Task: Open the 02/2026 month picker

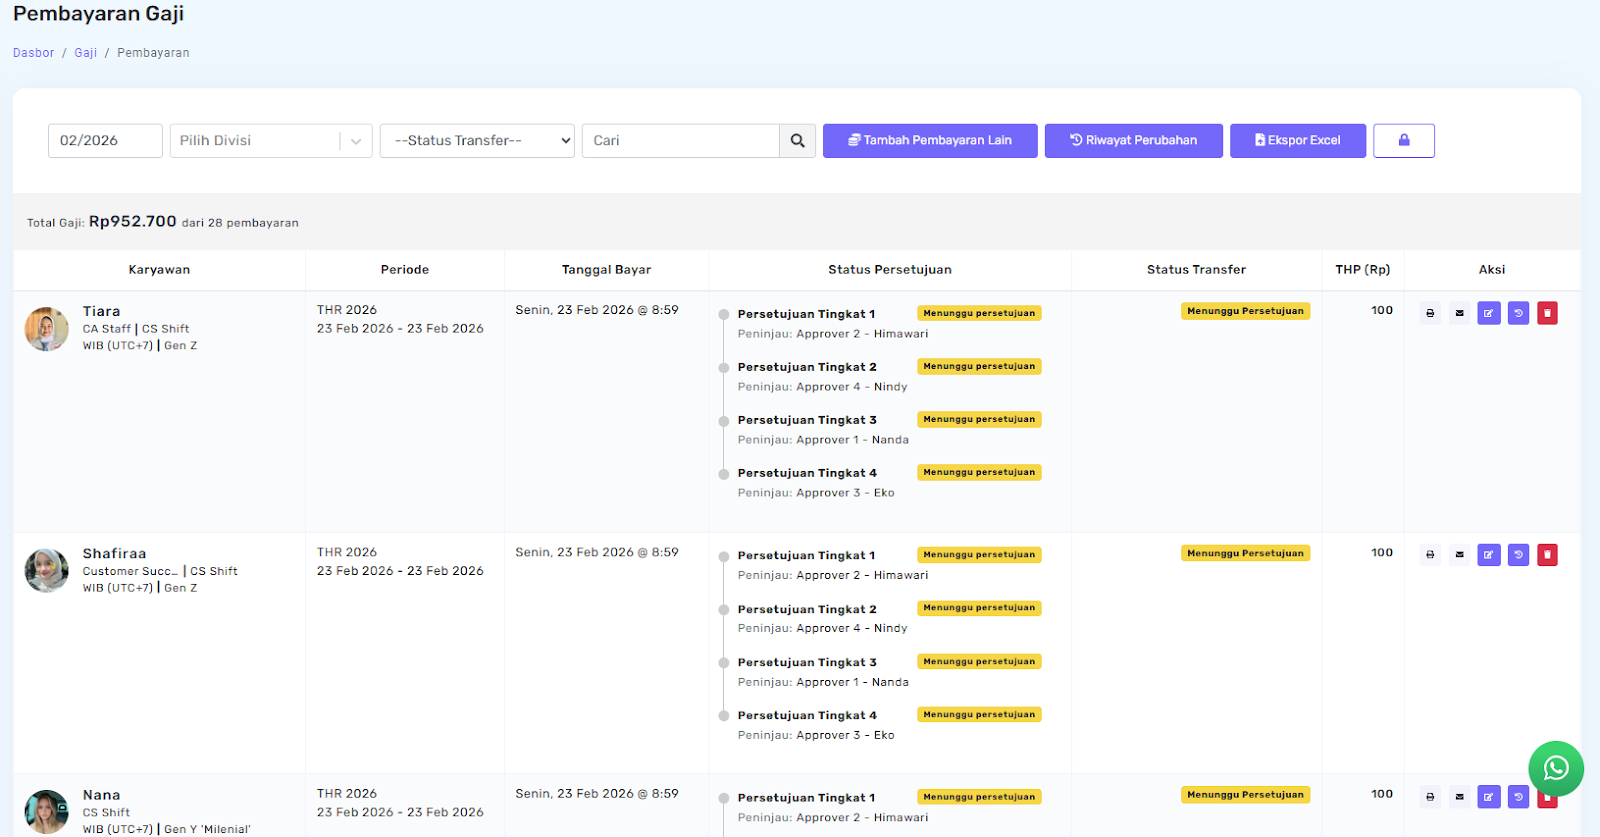Action: click(105, 141)
